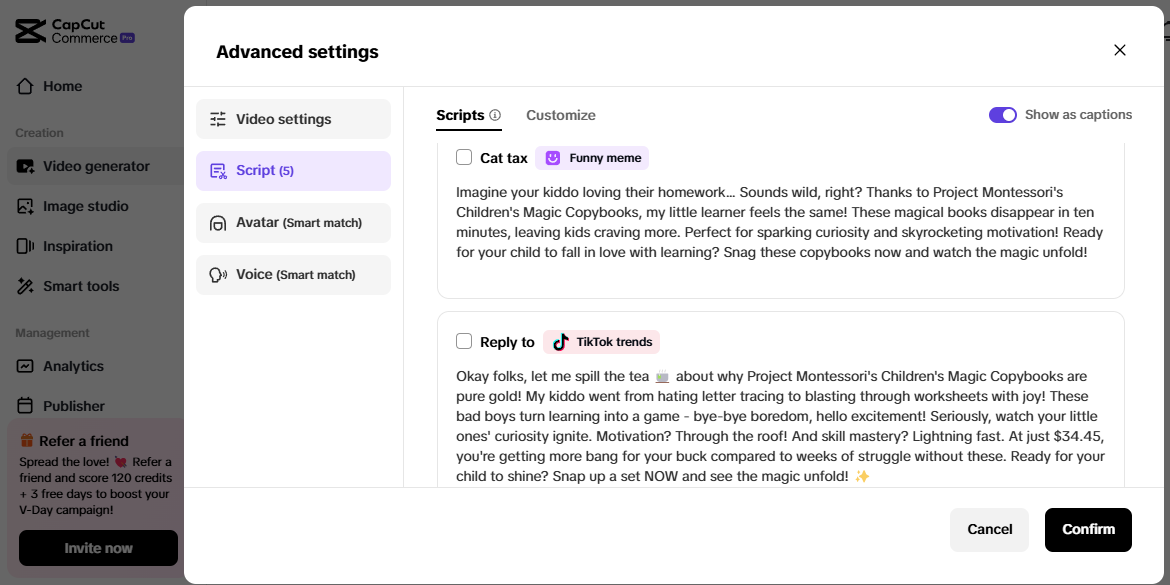
Task: Open the Video settings section
Action: (293, 119)
